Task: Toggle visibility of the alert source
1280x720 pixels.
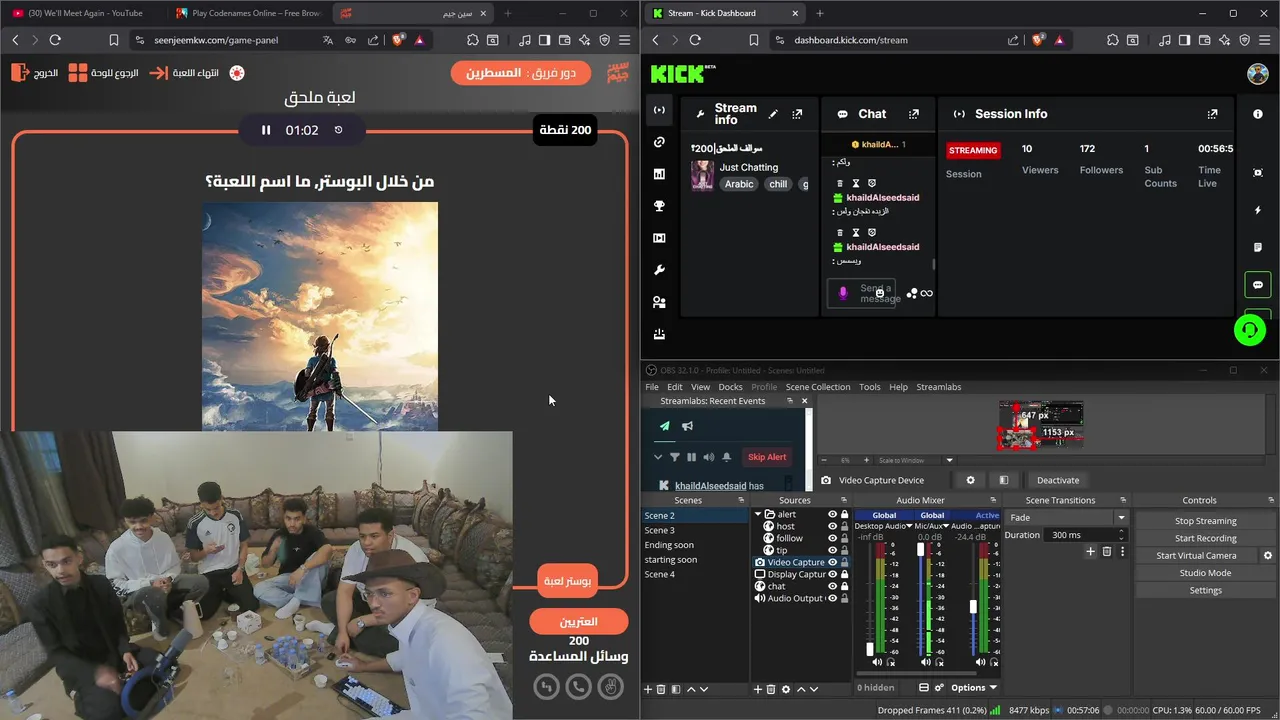Action: click(832, 514)
